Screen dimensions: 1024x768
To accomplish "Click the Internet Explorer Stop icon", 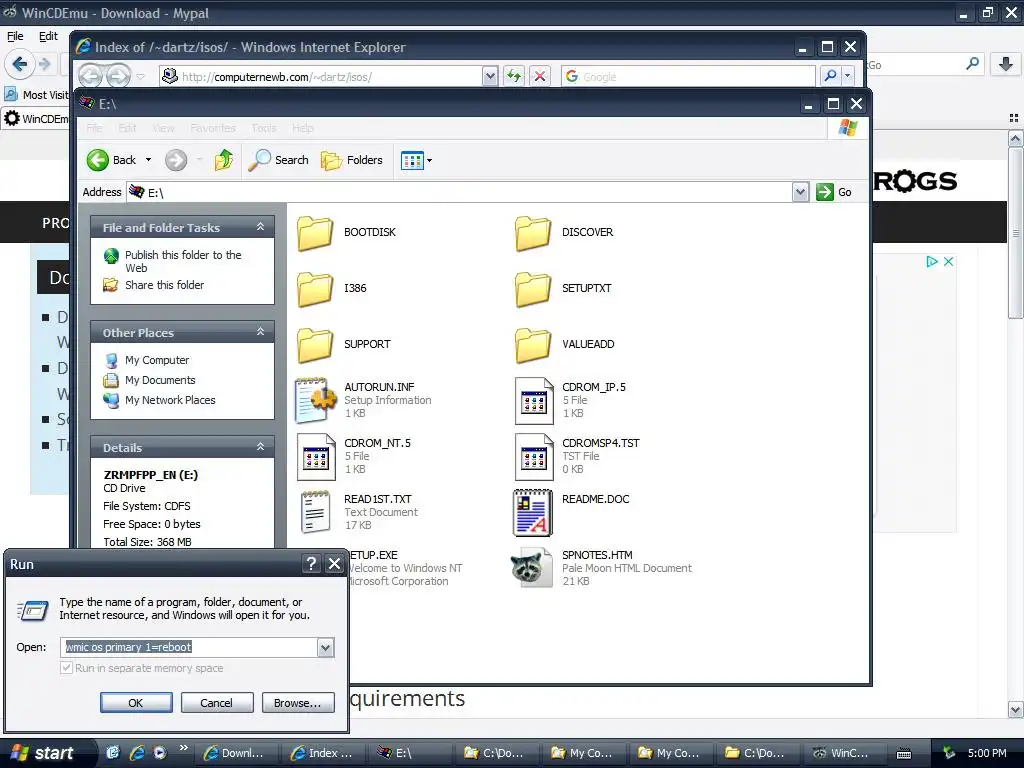I will coord(539,76).
